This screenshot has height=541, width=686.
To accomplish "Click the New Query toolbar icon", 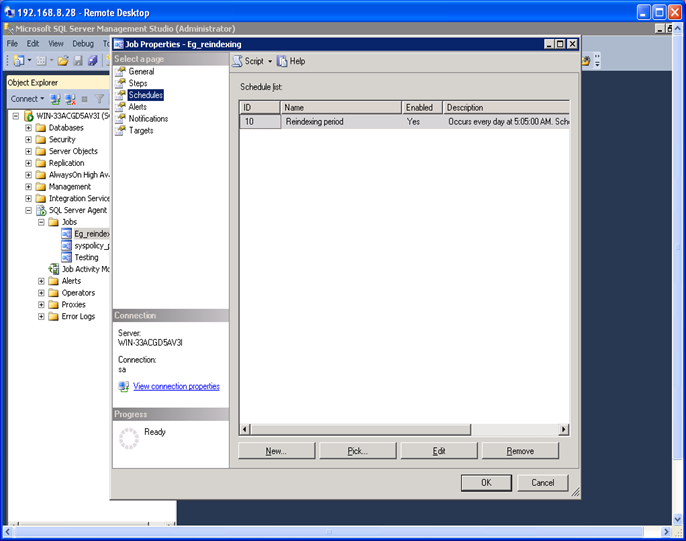I will click(x=18, y=60).
